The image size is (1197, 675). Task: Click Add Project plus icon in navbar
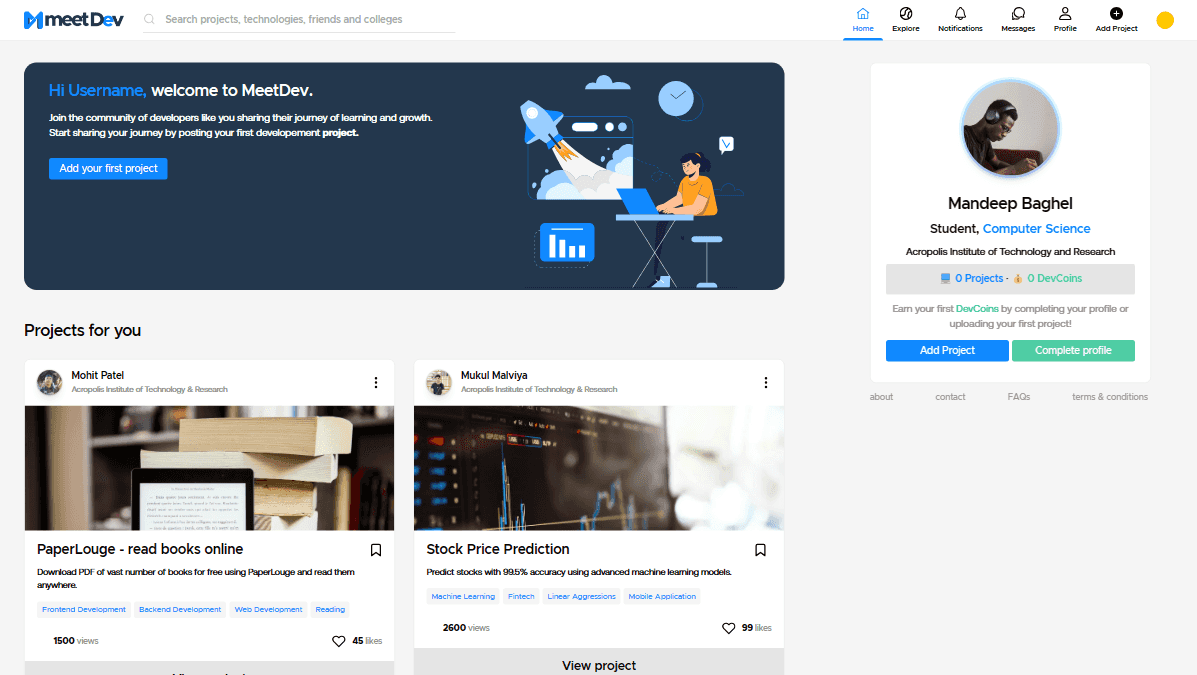[1116, 14]
